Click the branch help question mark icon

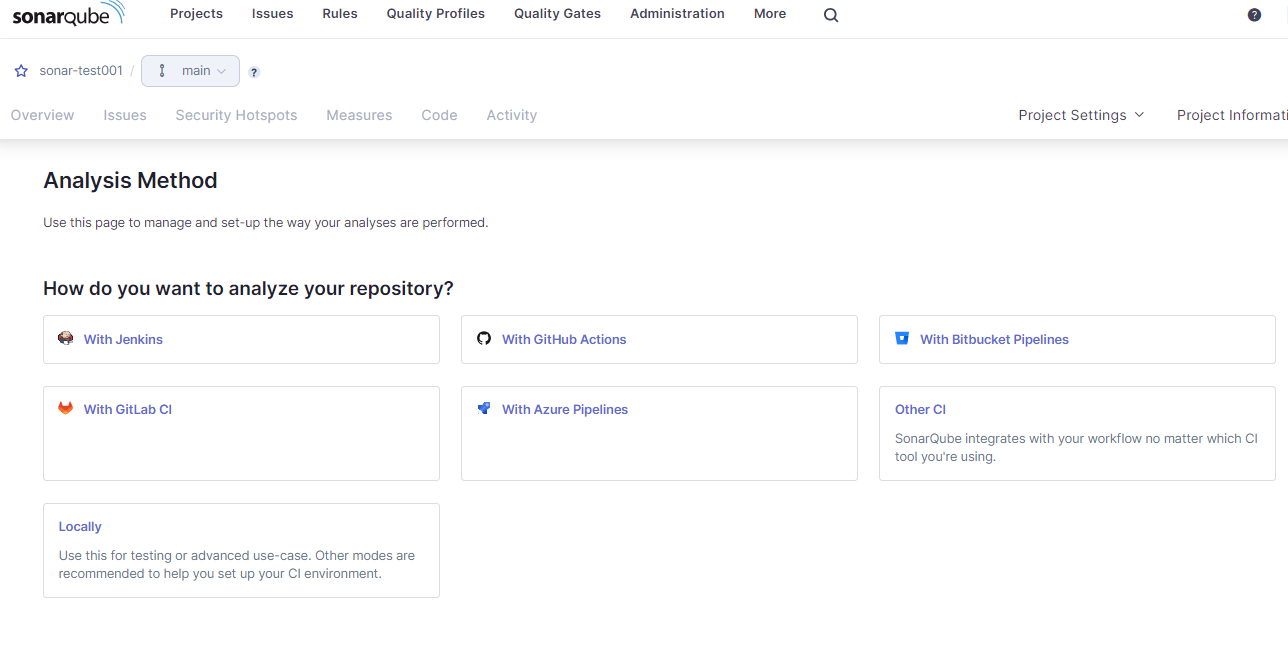[254, 72]
